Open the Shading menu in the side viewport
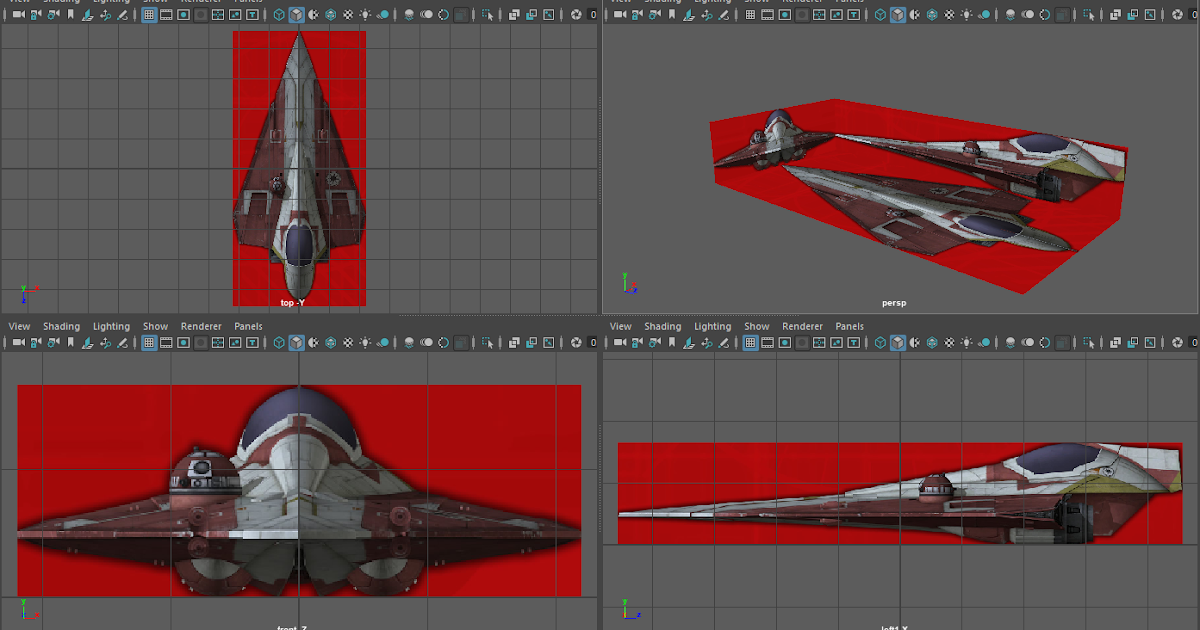The height and width of the screenshot is (630, 1200). coord(663,326)
